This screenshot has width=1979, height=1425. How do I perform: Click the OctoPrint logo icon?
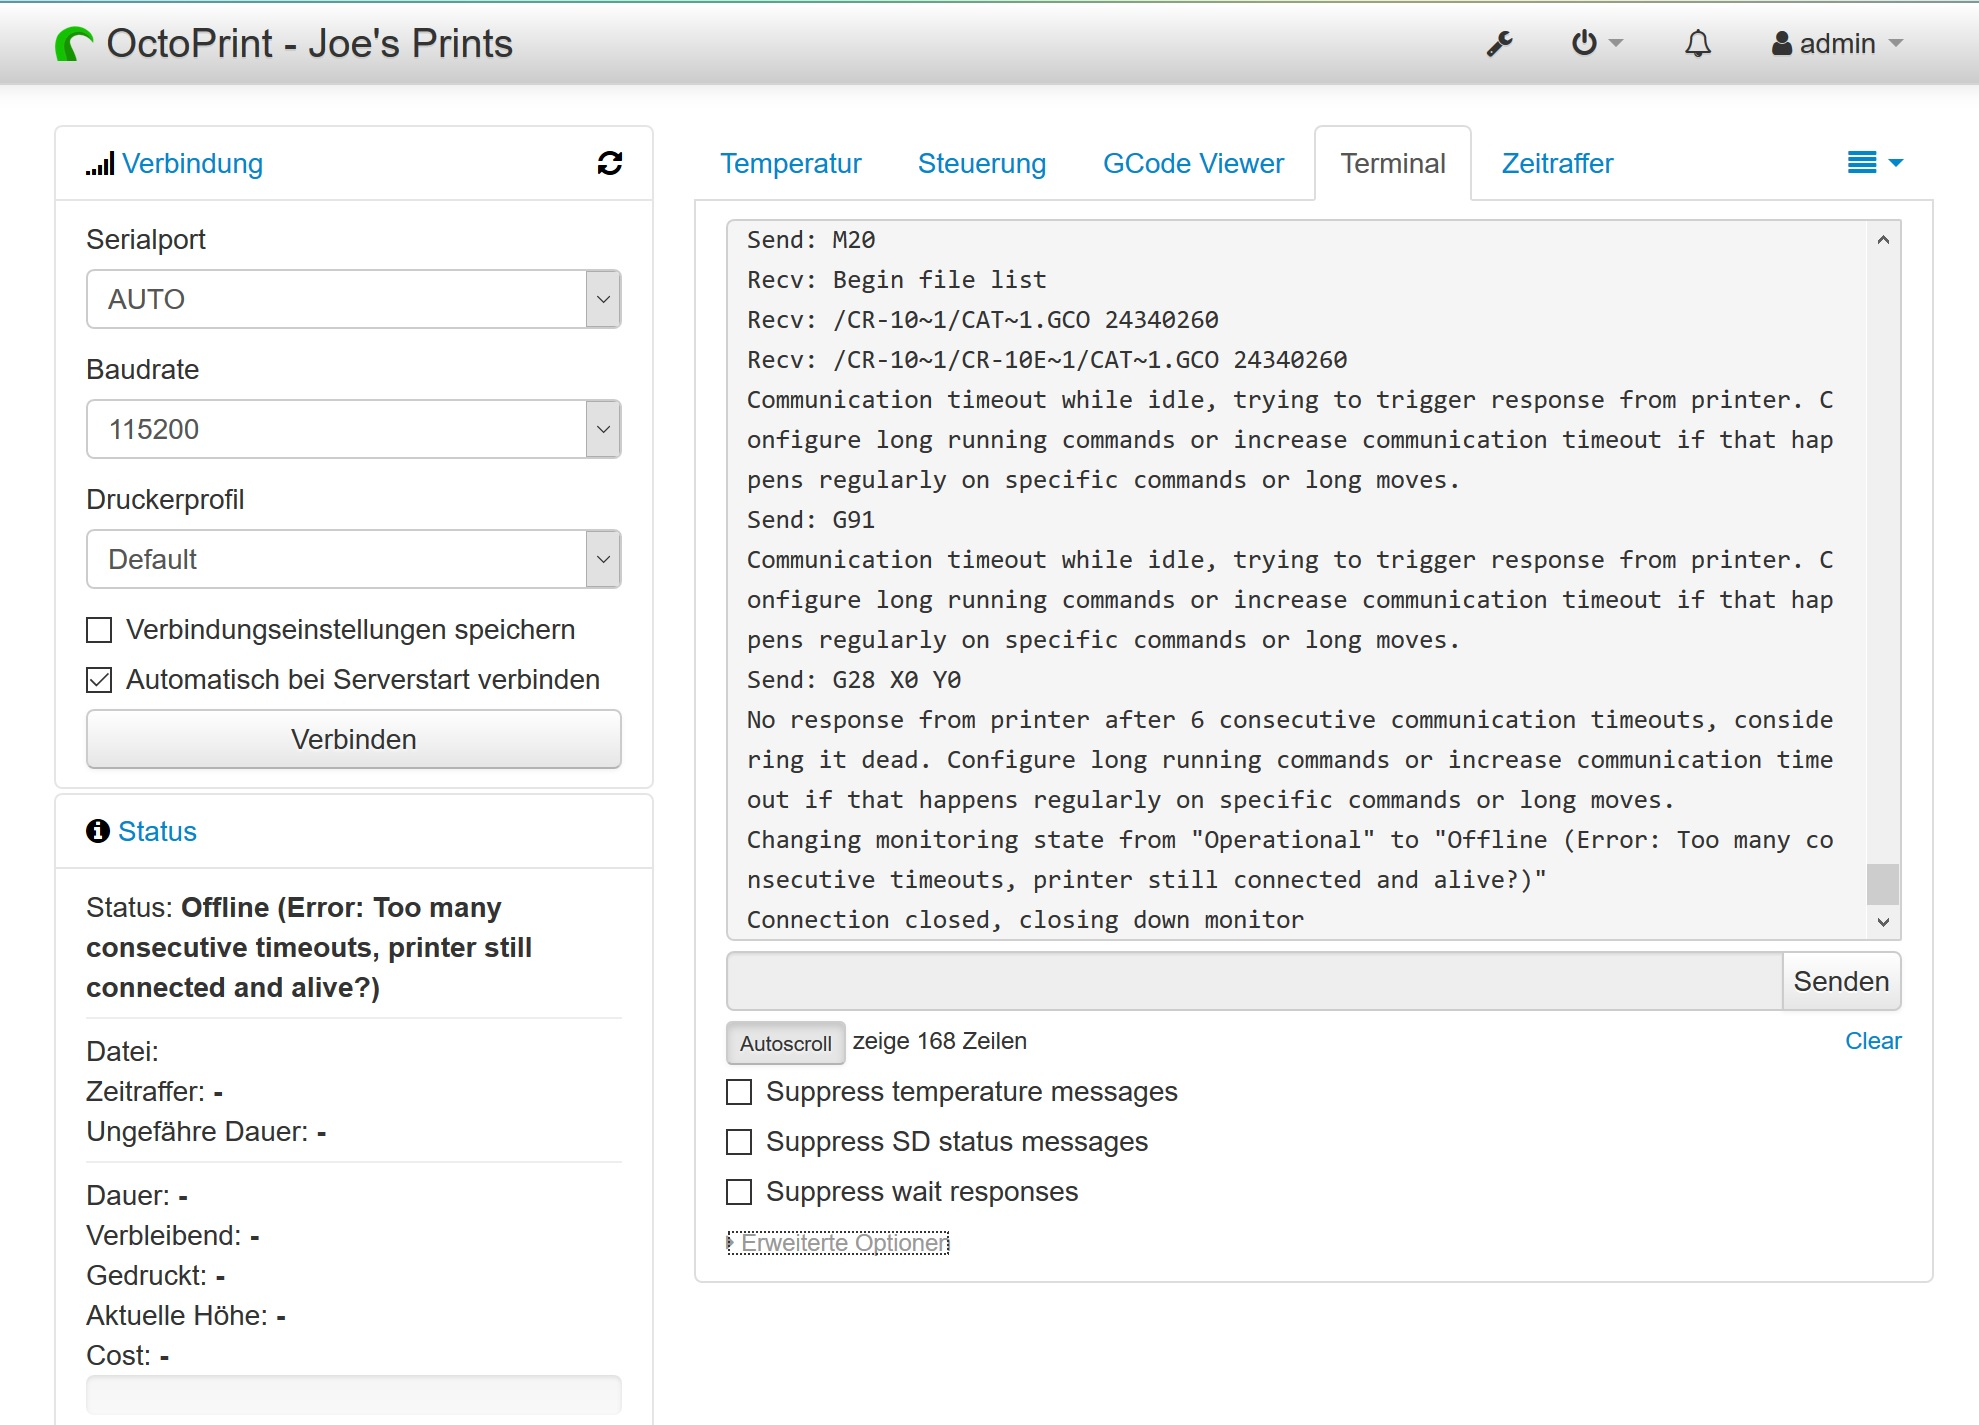(74, 44)
